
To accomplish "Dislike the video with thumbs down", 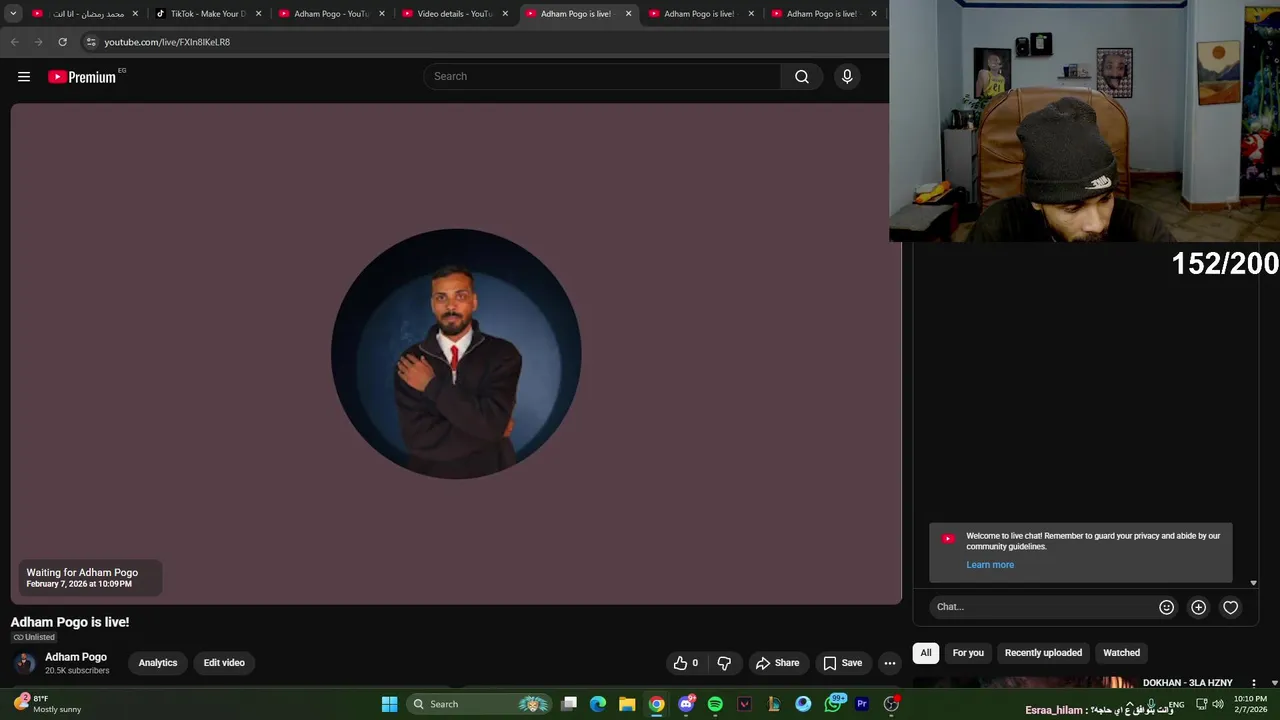I will point(724,663).
